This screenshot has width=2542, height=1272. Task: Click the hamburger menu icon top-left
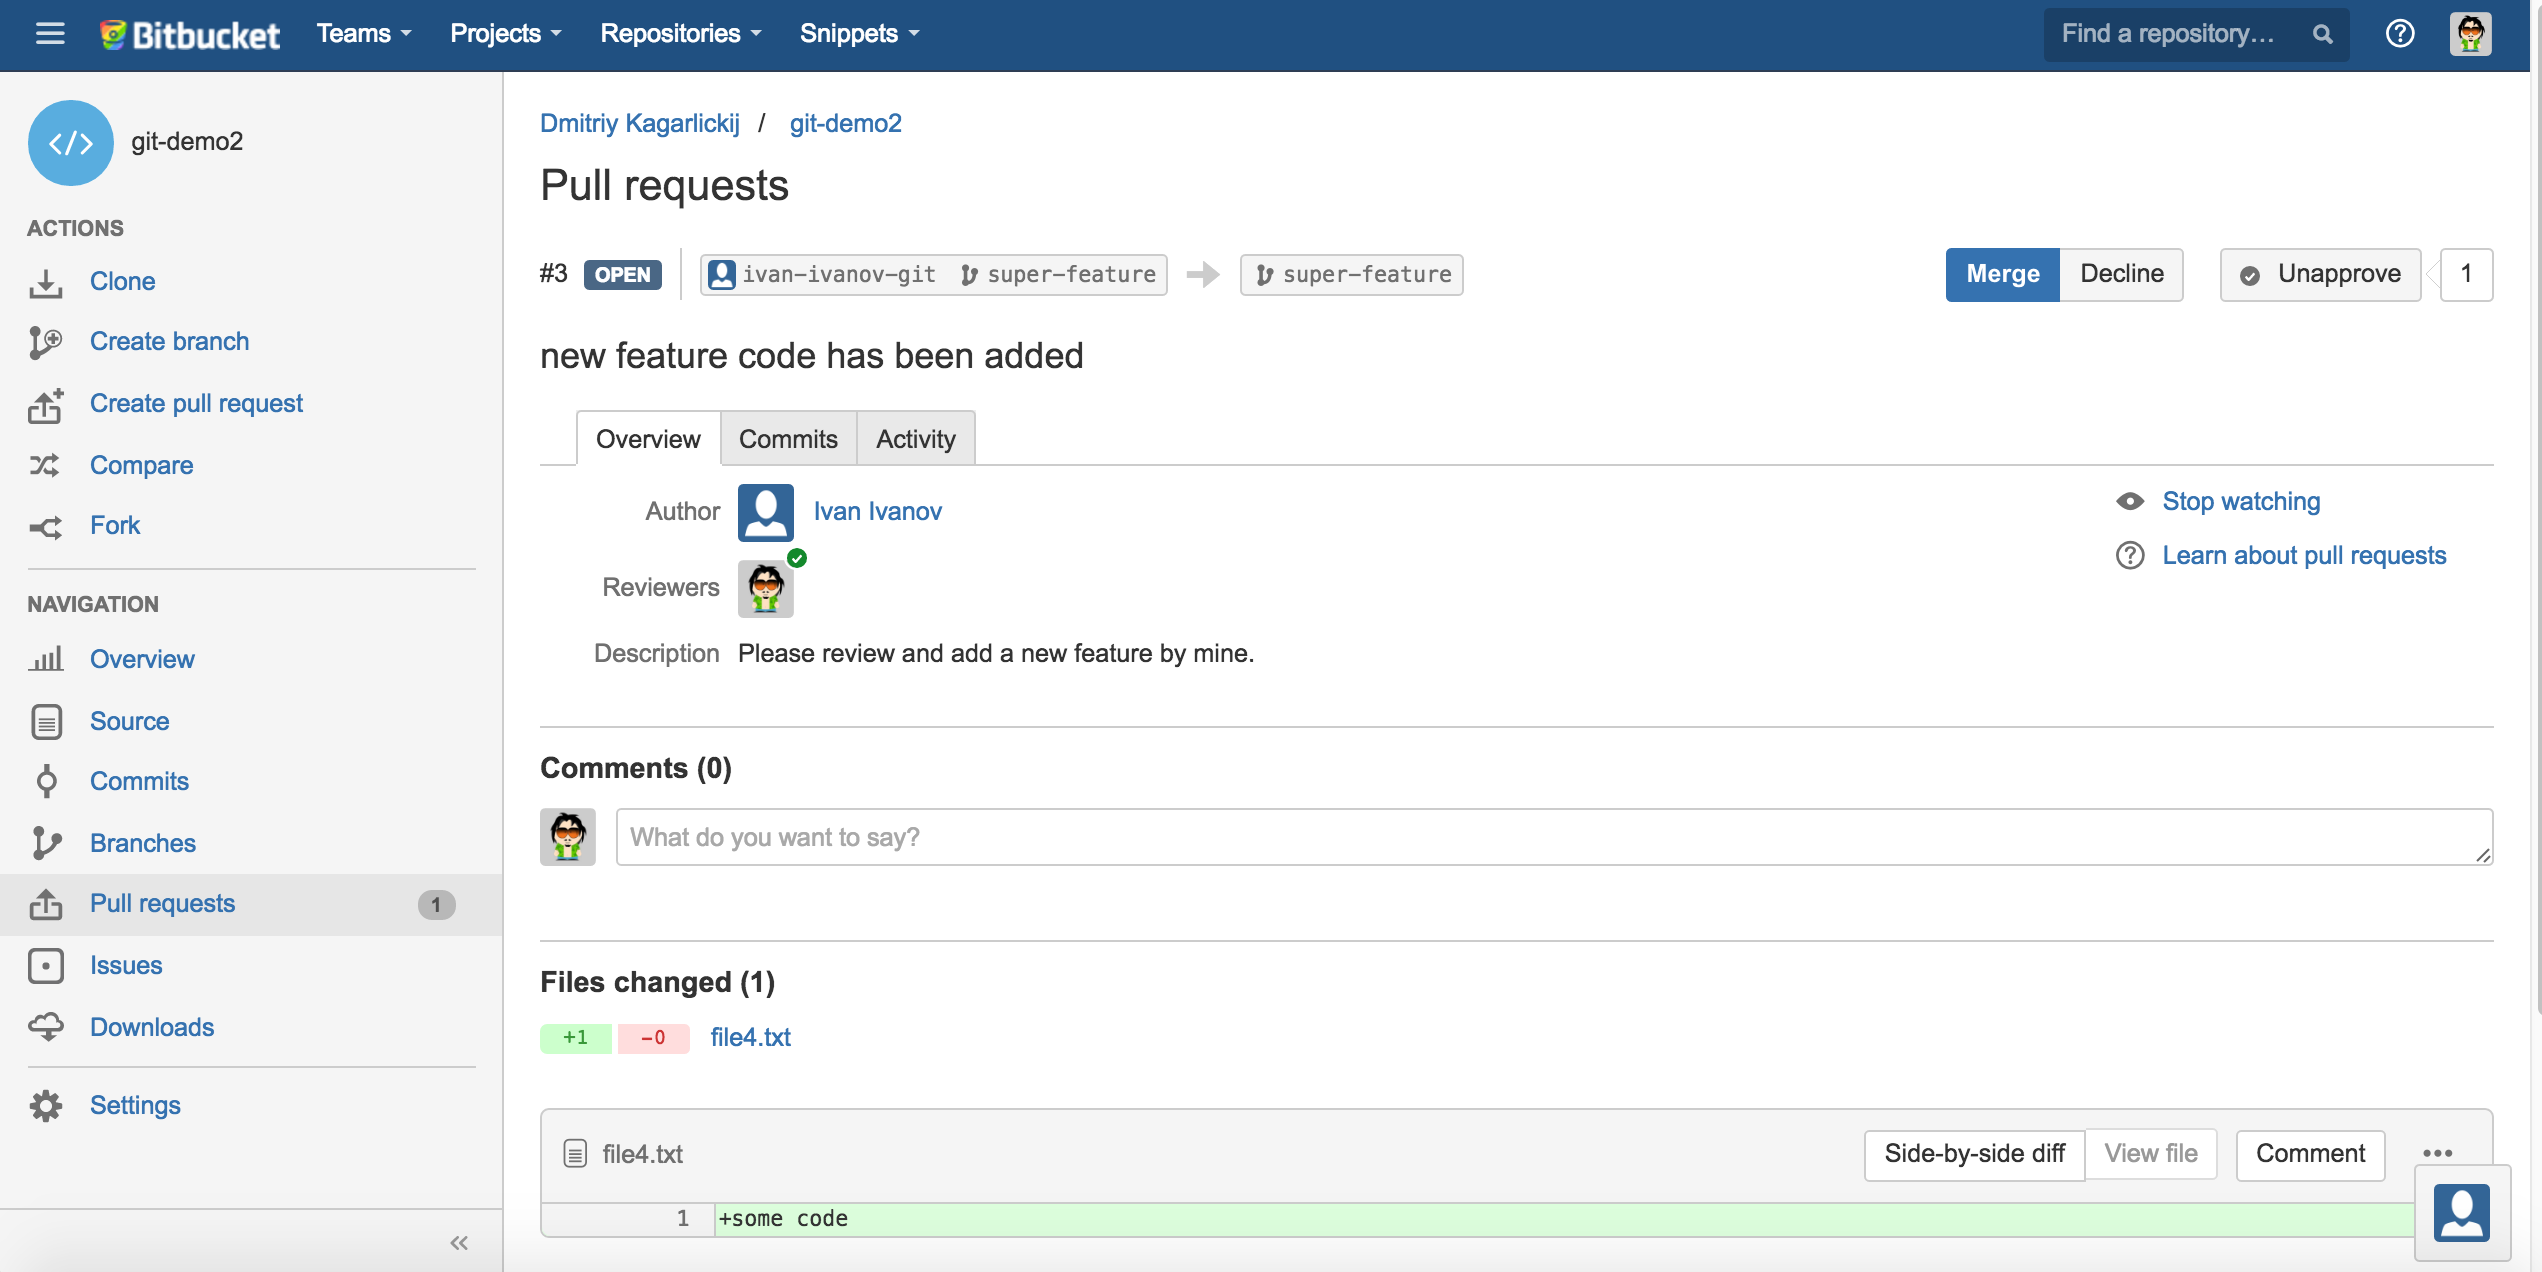[50, 34]
